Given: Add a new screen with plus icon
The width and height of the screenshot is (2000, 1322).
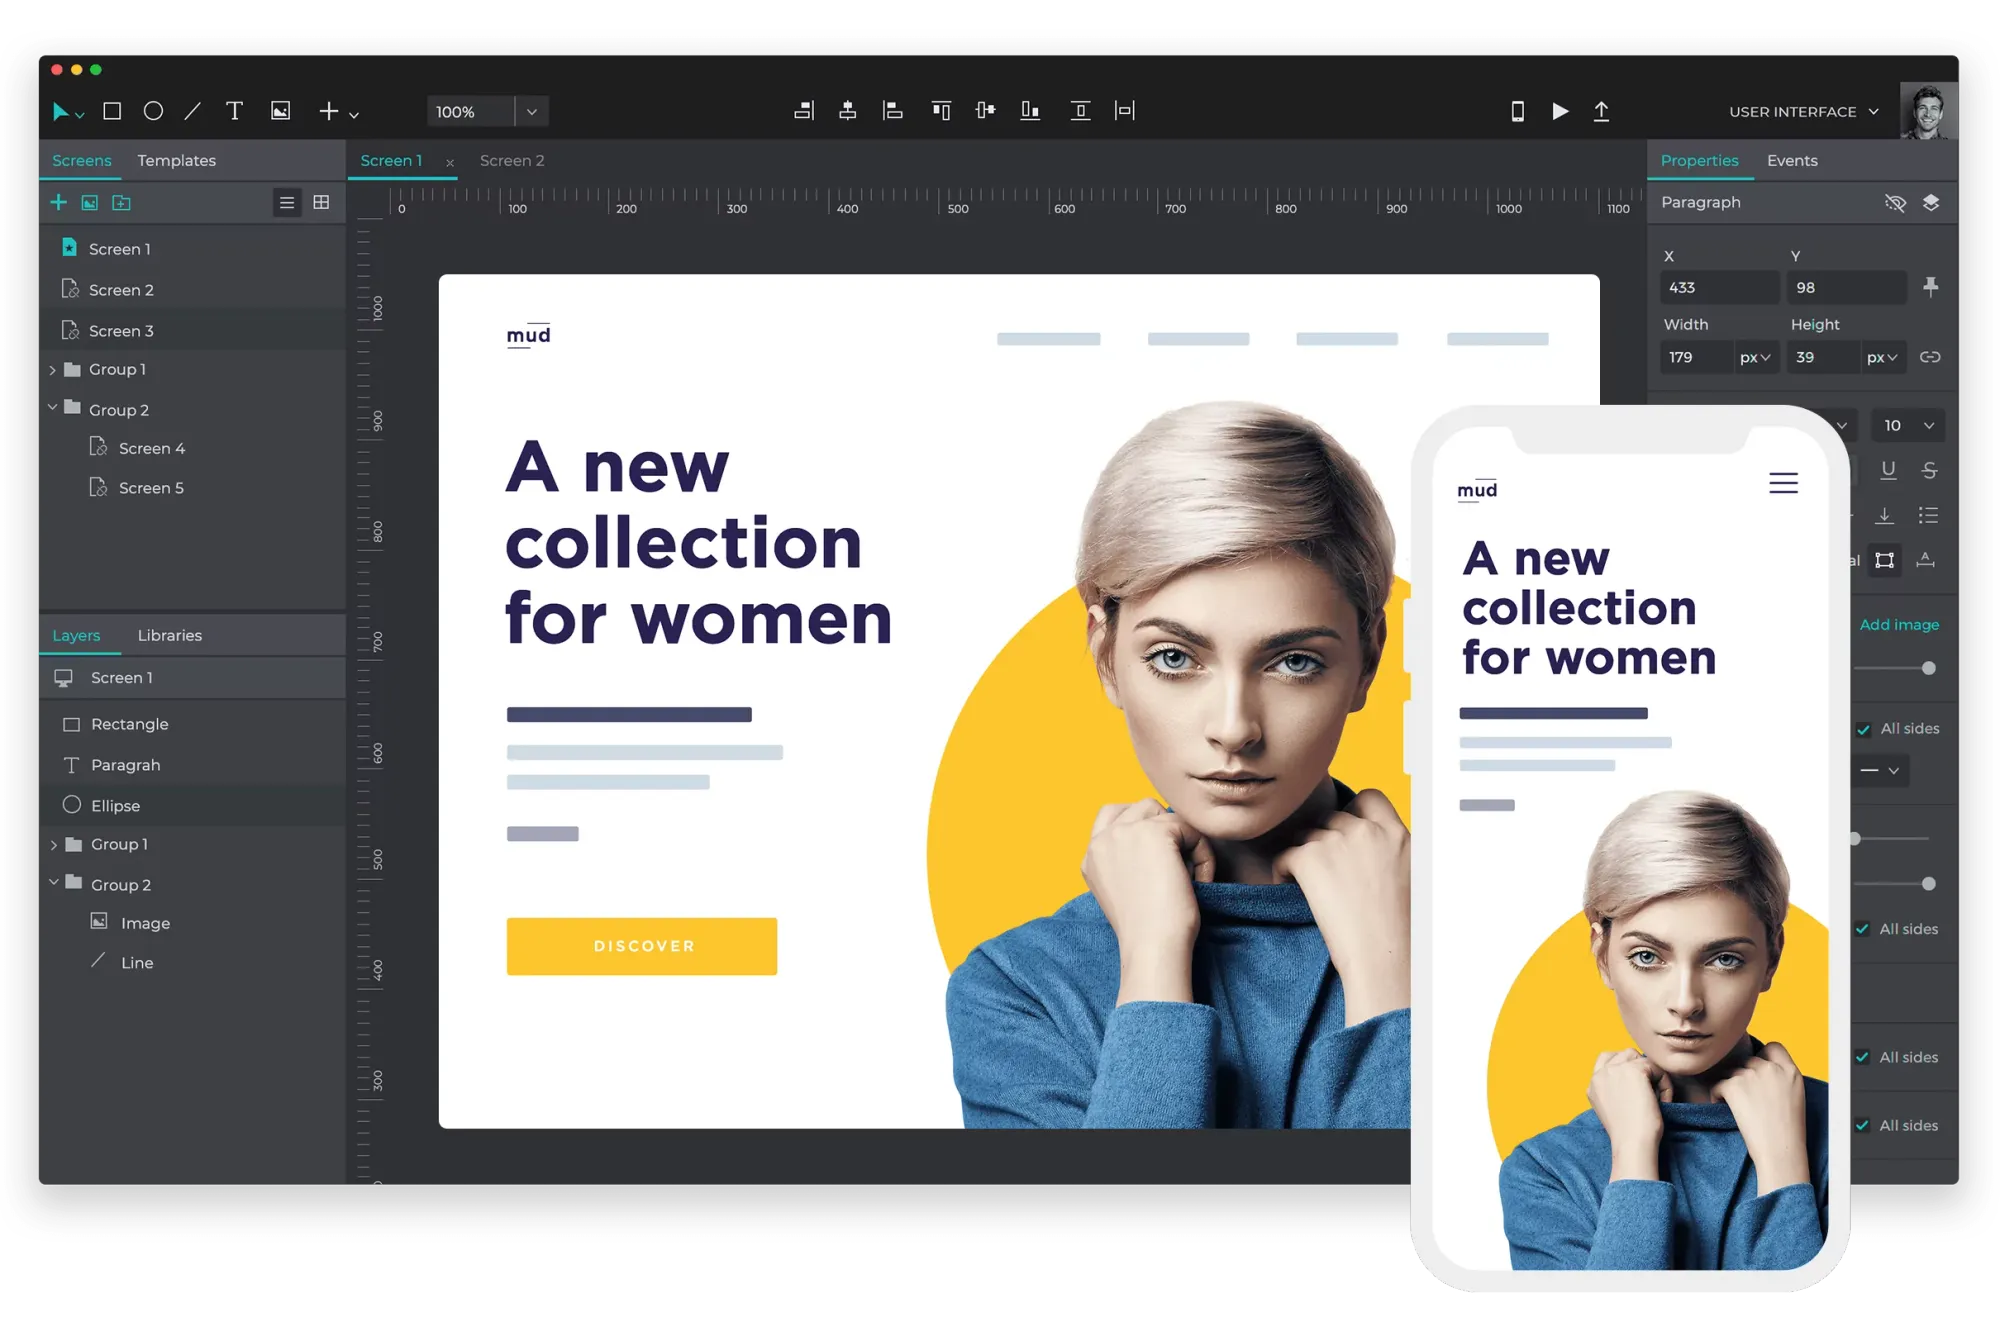Looking at the screenshot, I should [58, 203].
